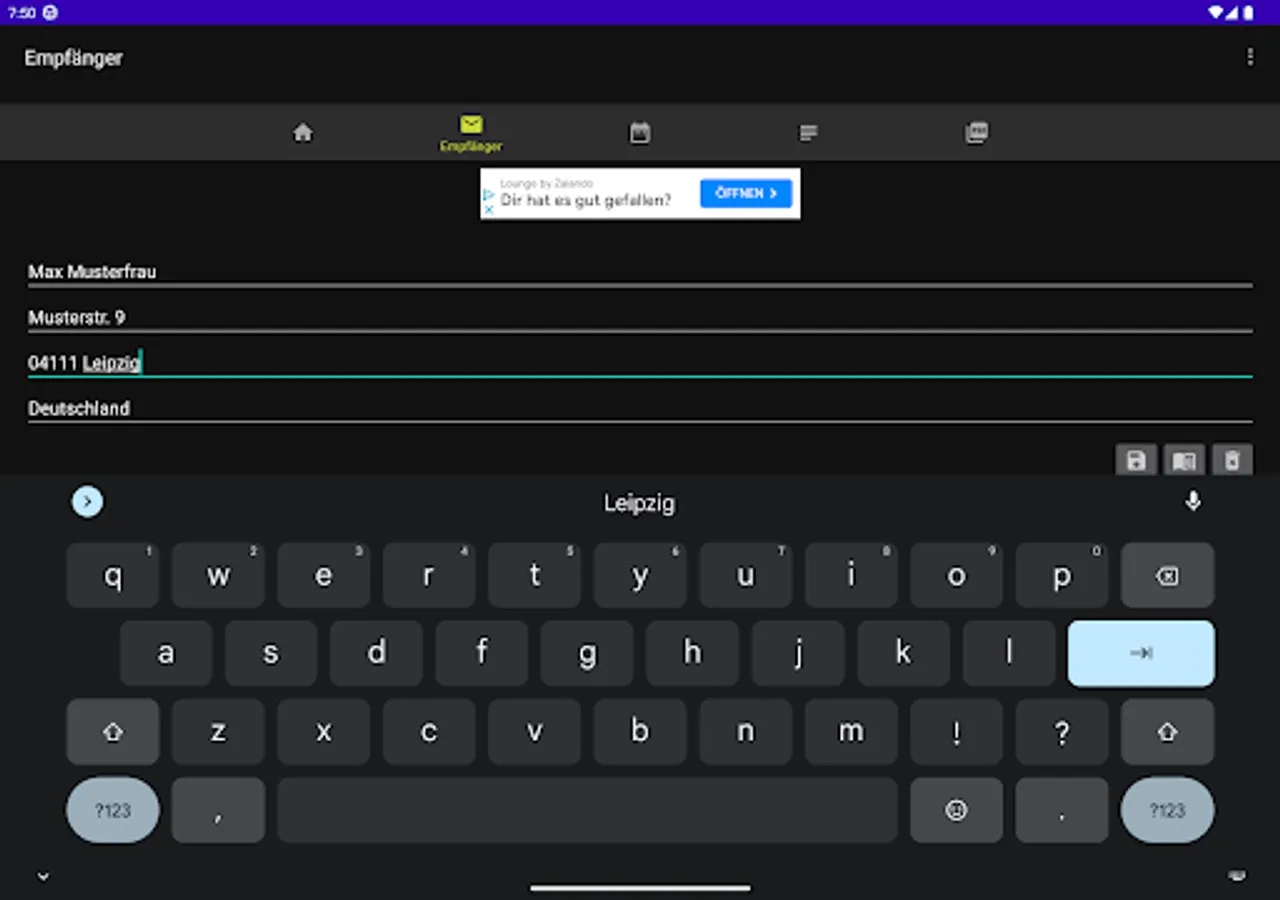Viewport: 1280px width, 900px height.
Task: Save the recipient with the floppy disk icon
Action: coord(1136,460)
